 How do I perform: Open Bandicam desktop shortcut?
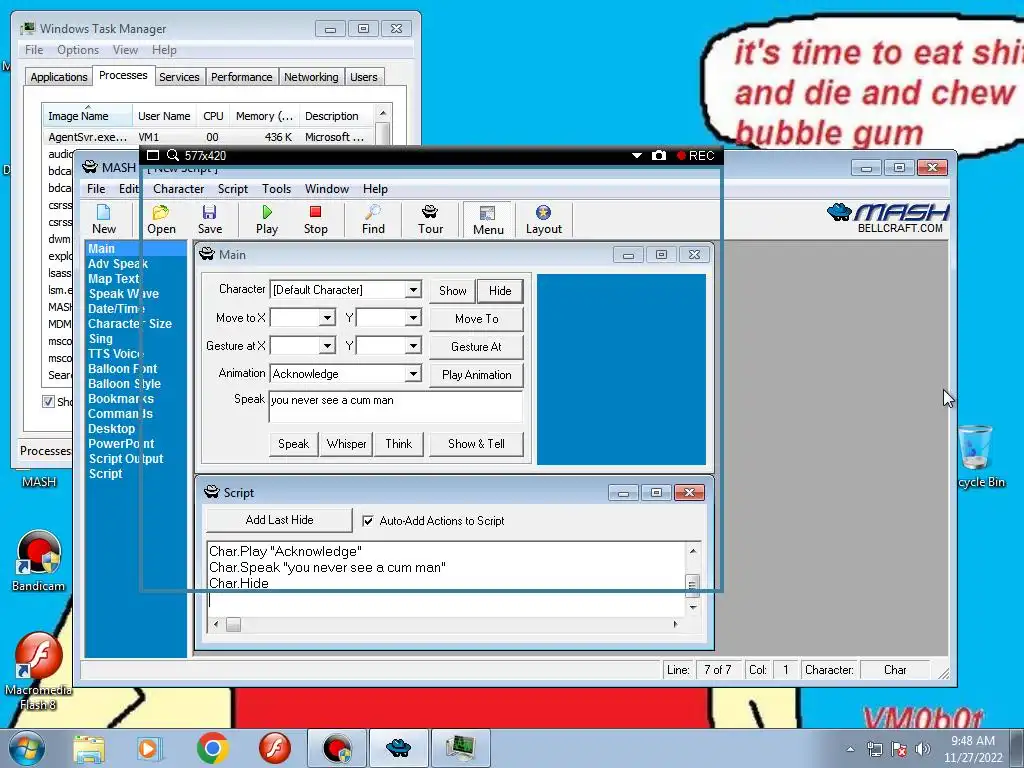coord(39,561)
